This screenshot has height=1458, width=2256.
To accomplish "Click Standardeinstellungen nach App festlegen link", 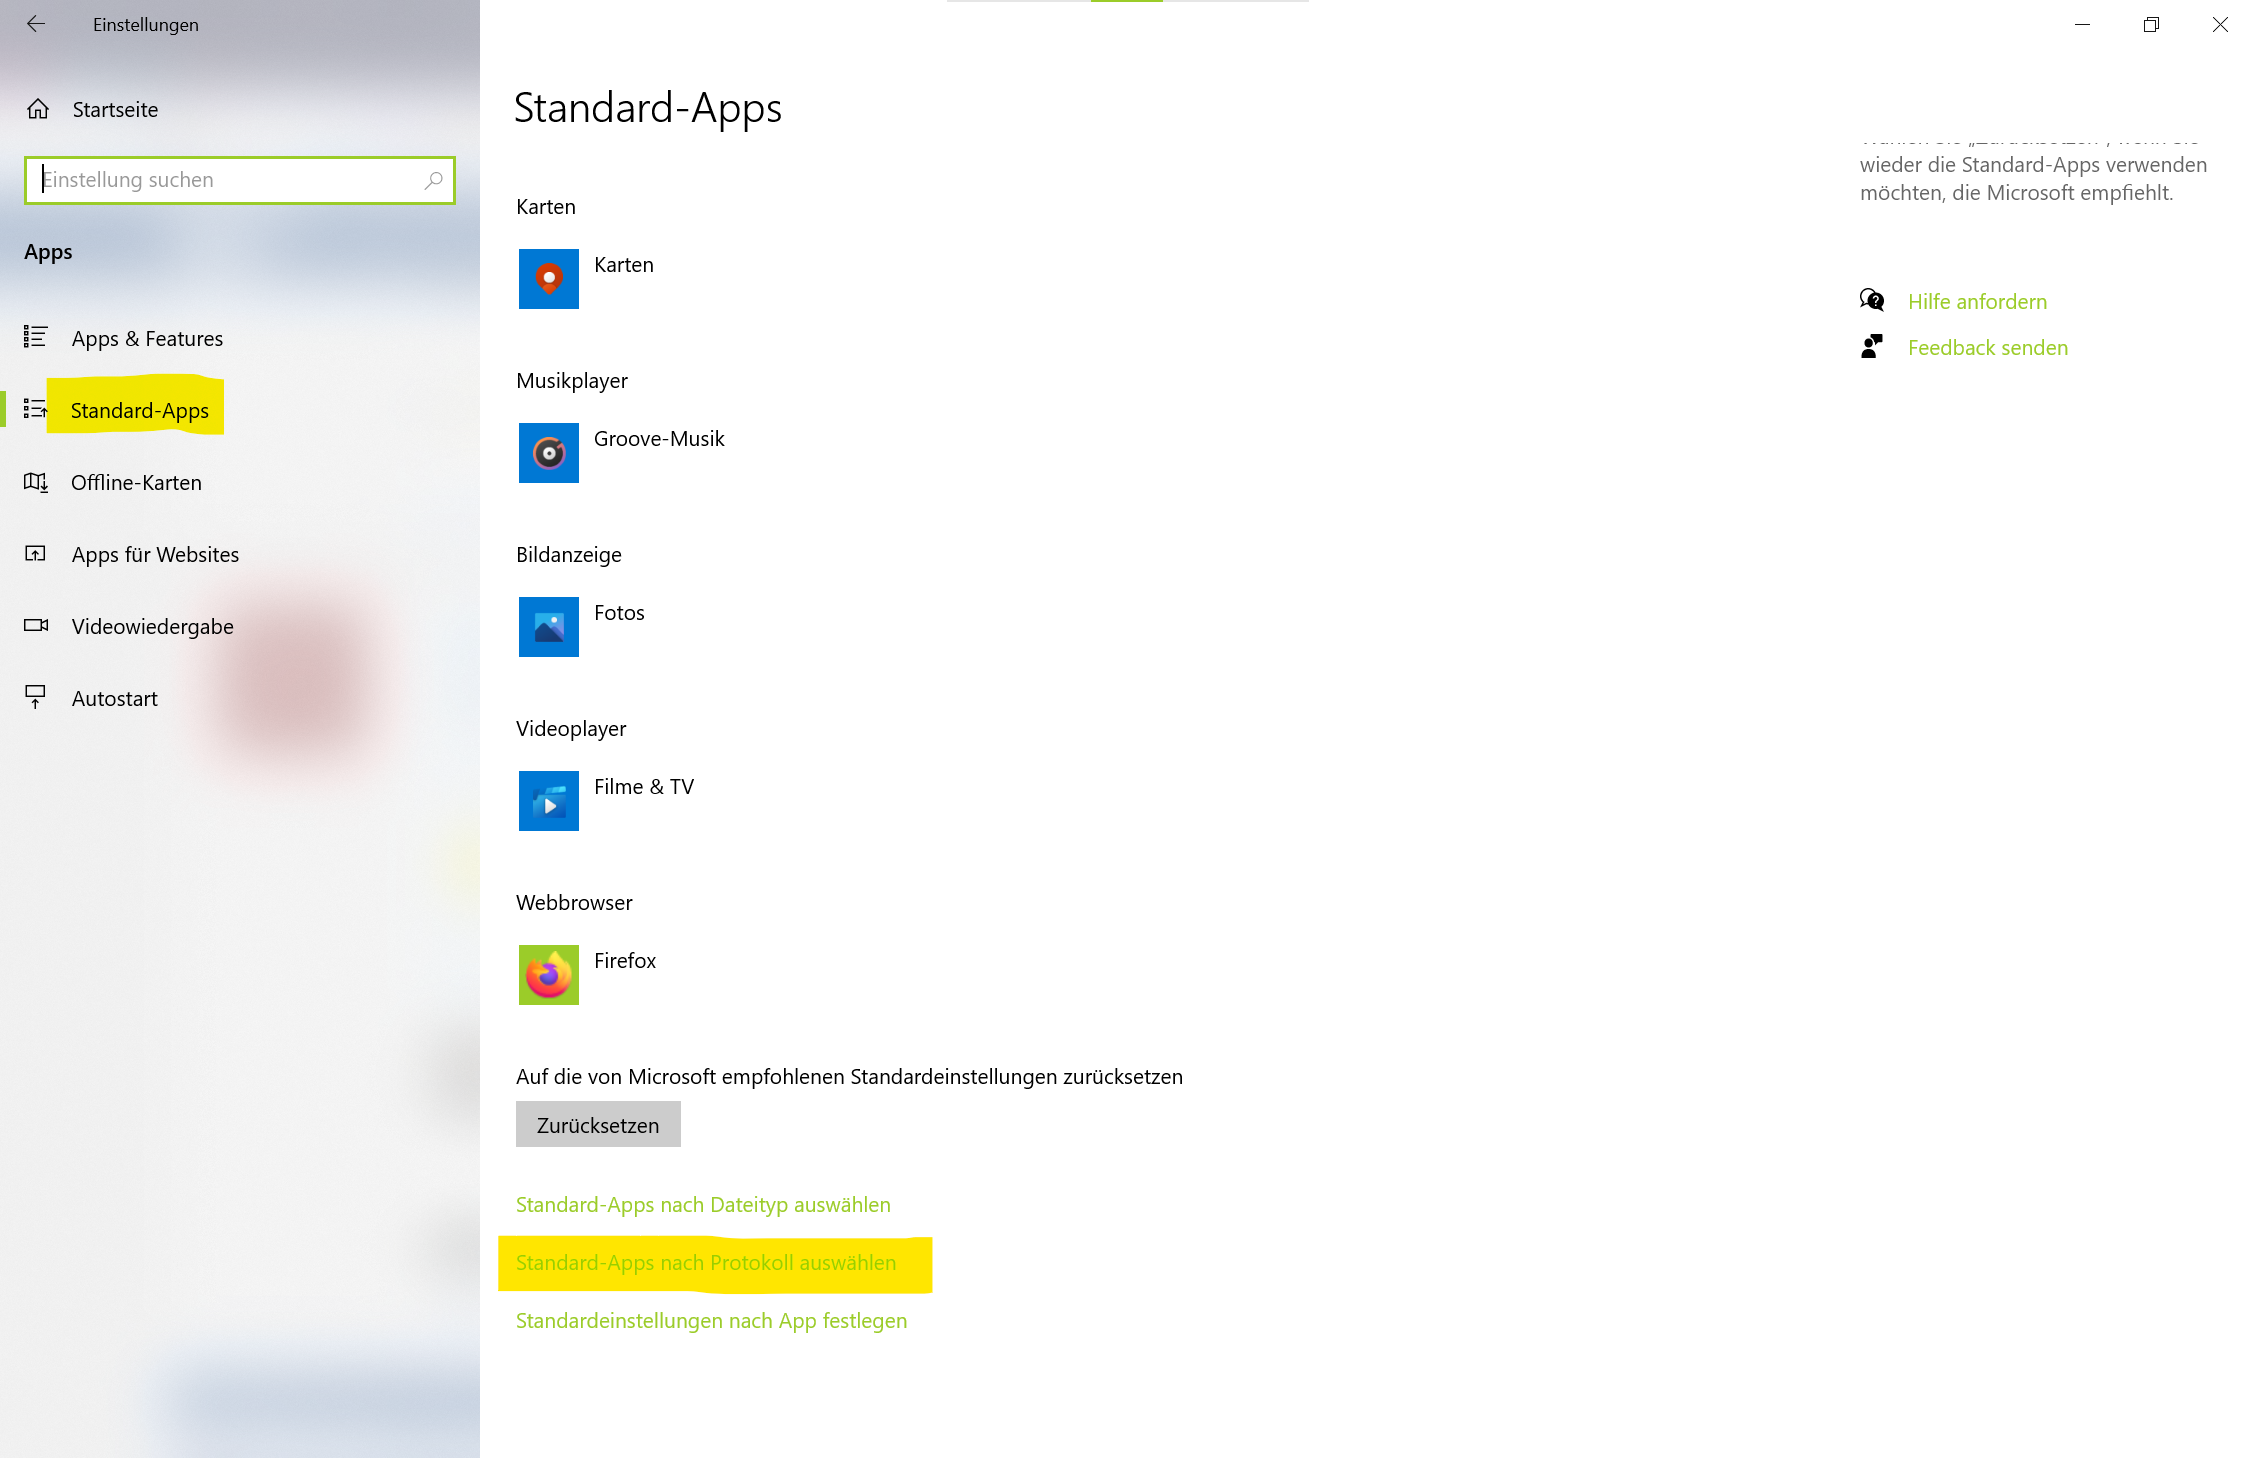I will [x=711, y=1321].
